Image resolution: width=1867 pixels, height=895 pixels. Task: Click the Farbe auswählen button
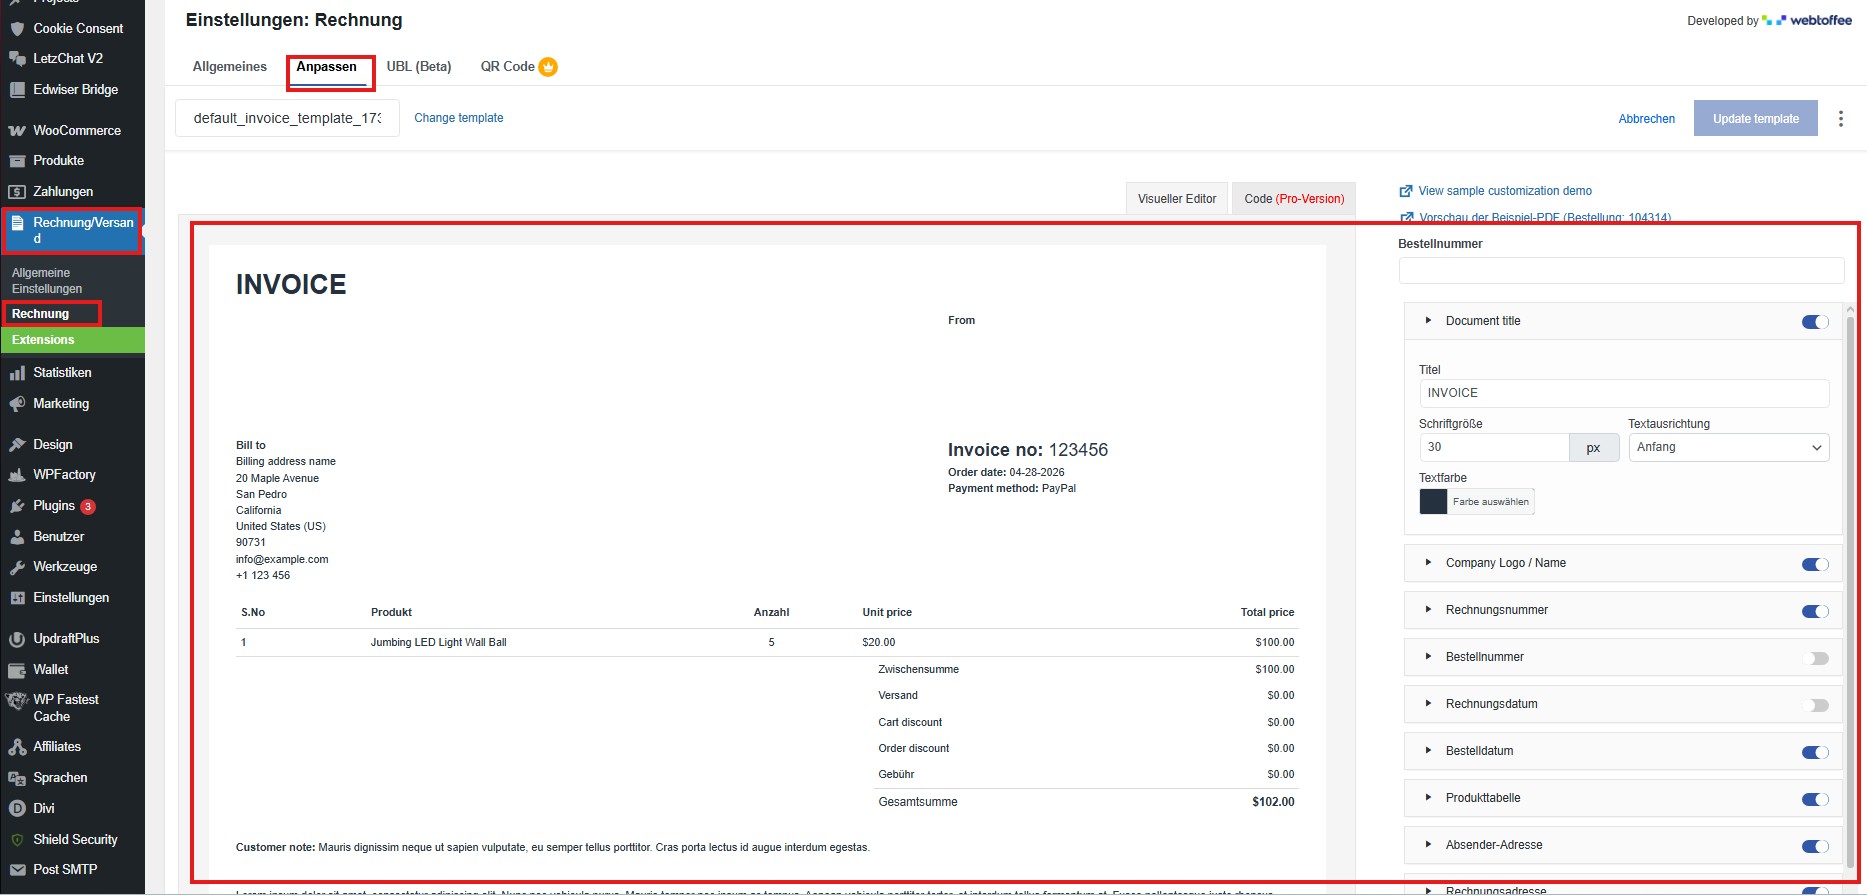(x=1490, y=501)
